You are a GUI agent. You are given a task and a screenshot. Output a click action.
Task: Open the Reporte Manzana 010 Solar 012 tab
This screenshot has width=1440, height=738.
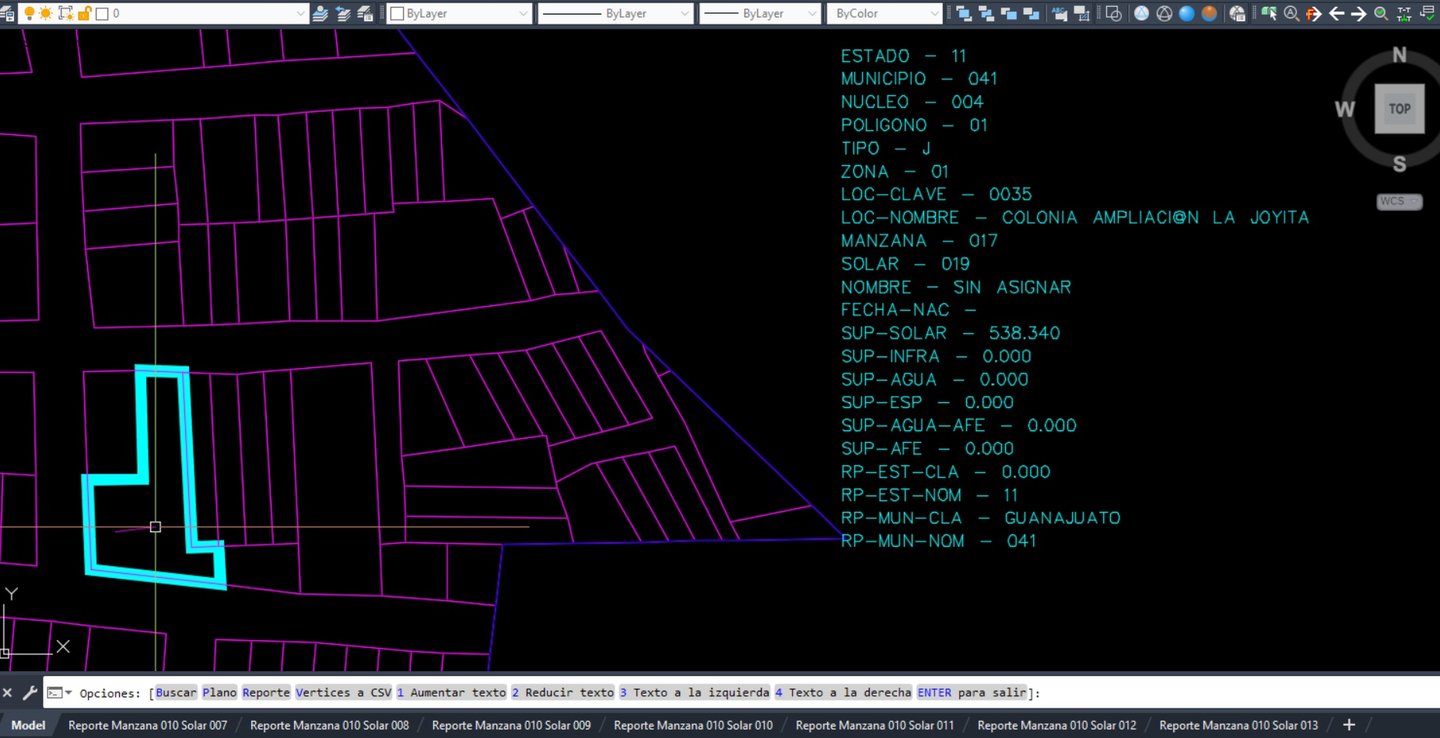pos(1056,725)
